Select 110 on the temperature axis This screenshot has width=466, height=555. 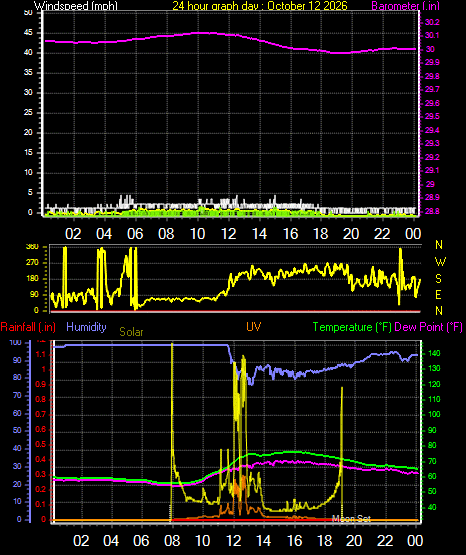(434, 400)
